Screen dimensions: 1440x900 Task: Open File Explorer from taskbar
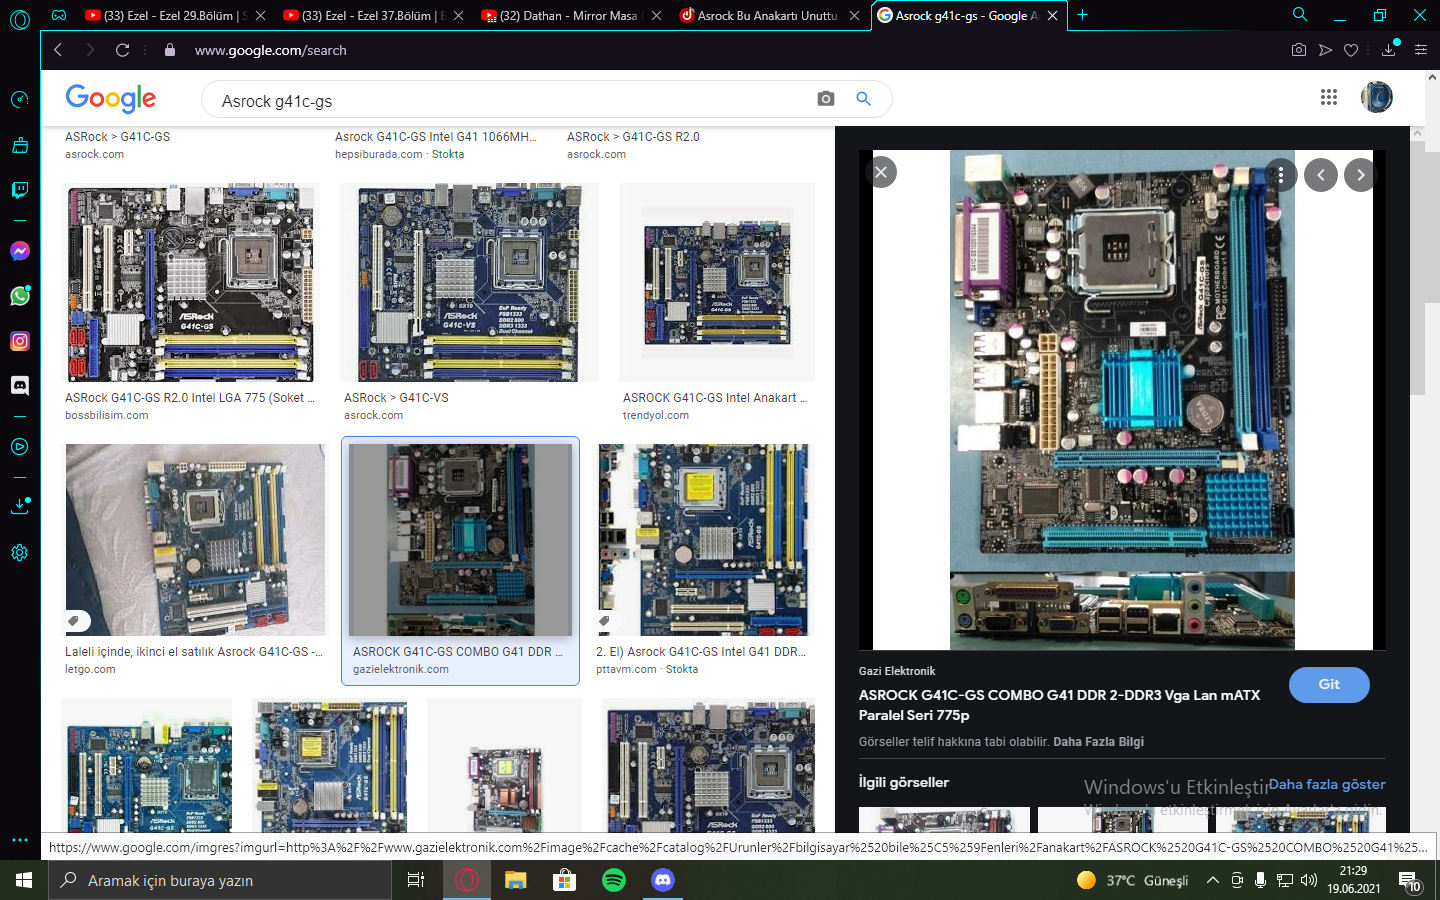coord(515,880)
